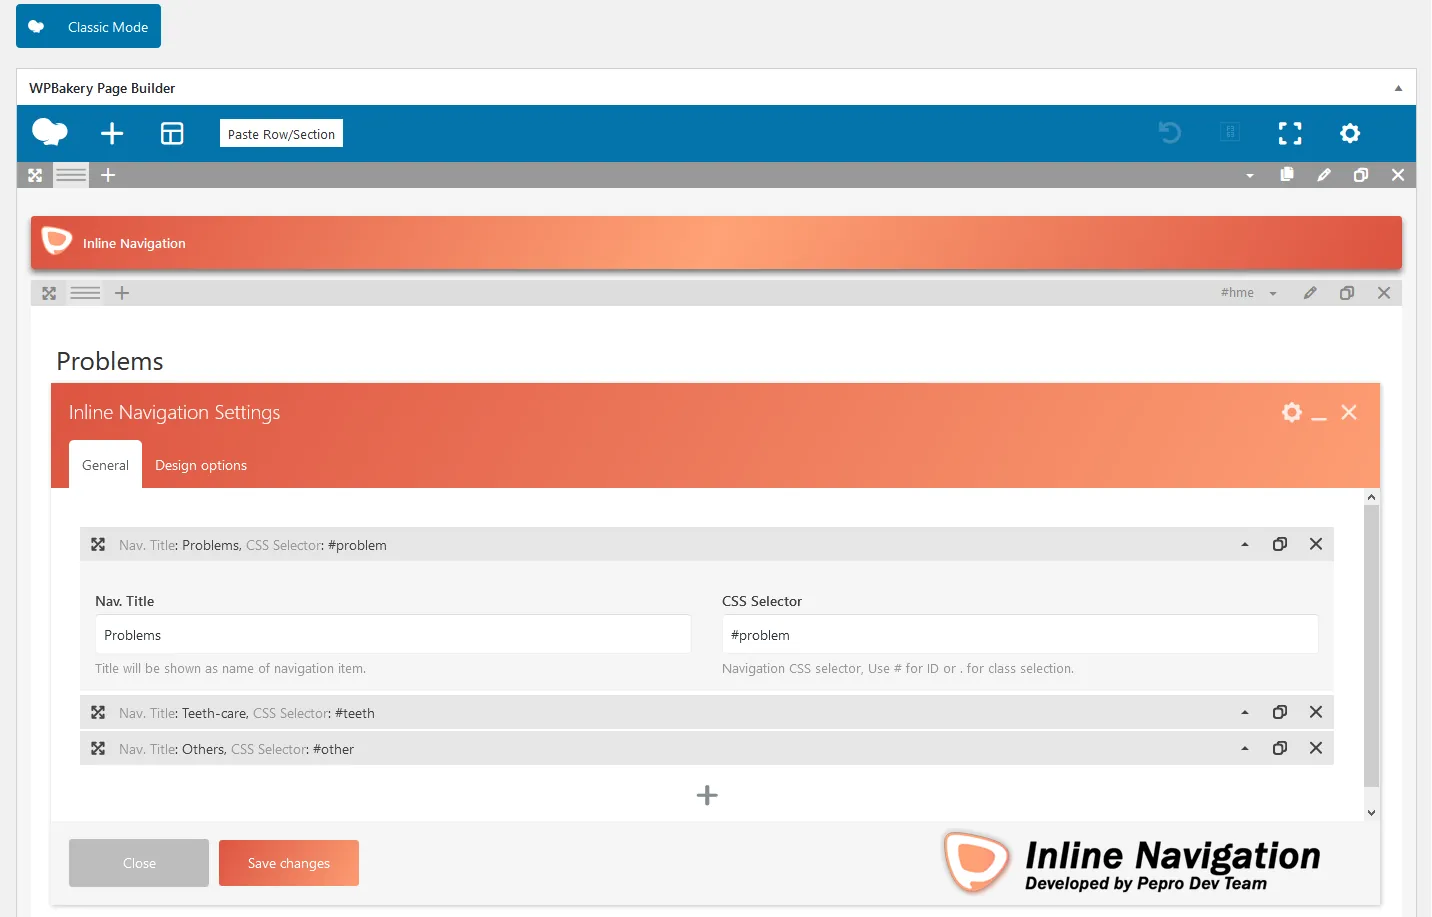Toggle the #hme row collapse arrow
1432x917 pixels.
(1273, 293)
